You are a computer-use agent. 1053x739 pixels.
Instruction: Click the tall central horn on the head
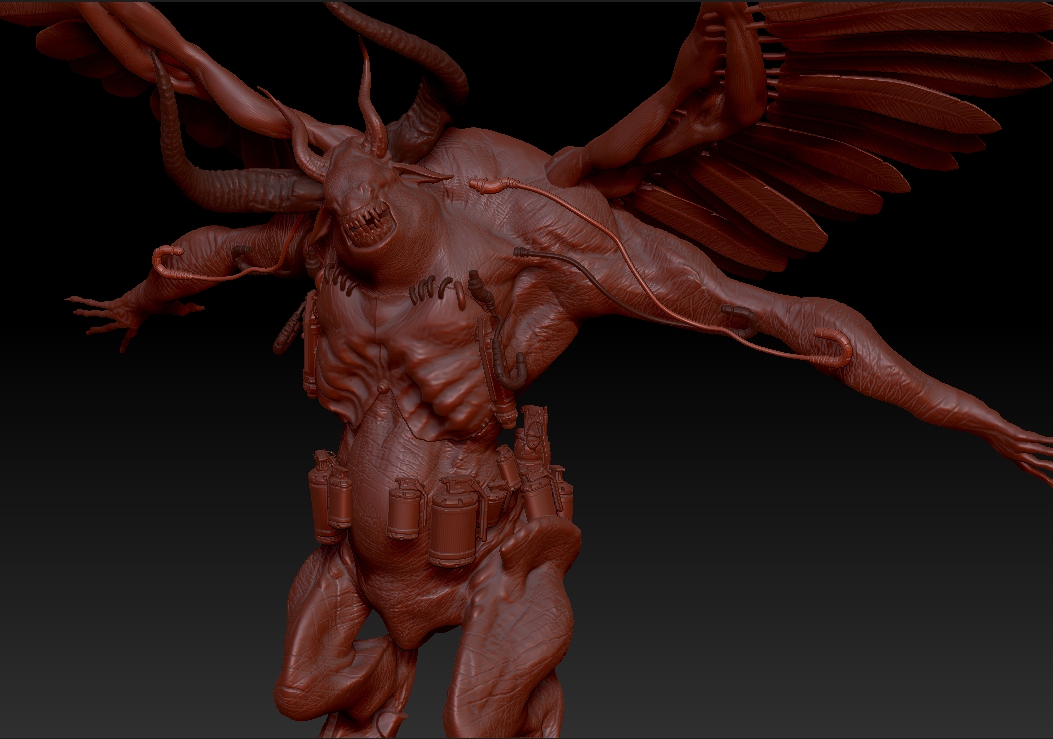[372, 97]
